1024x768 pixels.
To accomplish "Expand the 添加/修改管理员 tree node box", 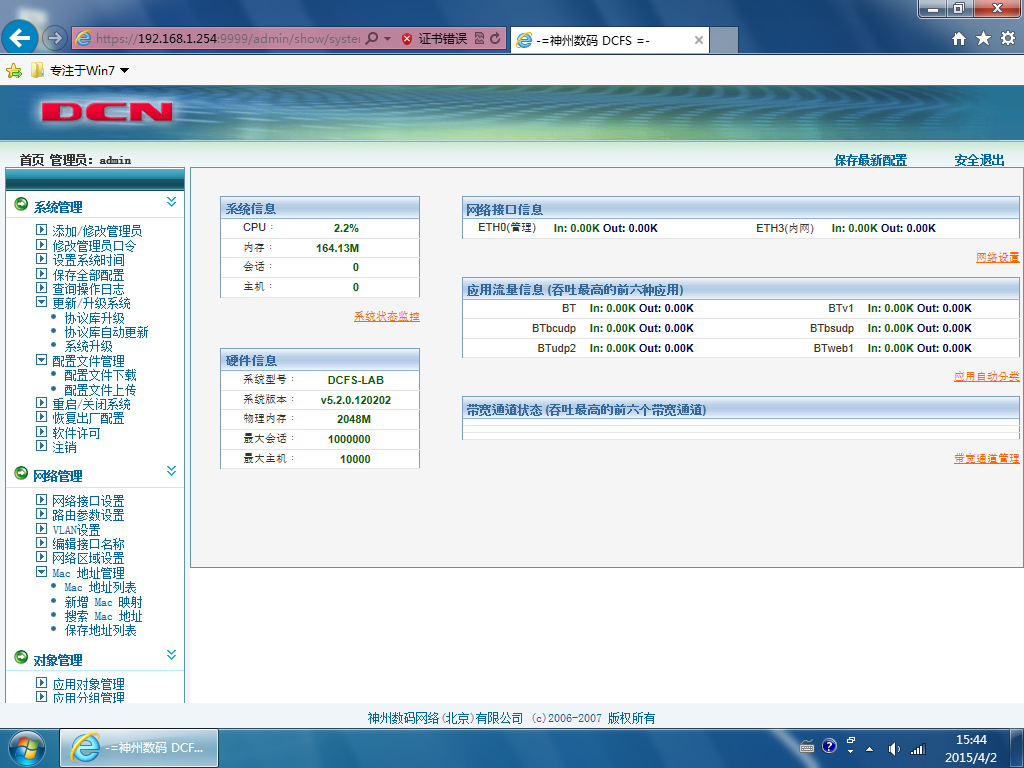I will tap(41, 230).
